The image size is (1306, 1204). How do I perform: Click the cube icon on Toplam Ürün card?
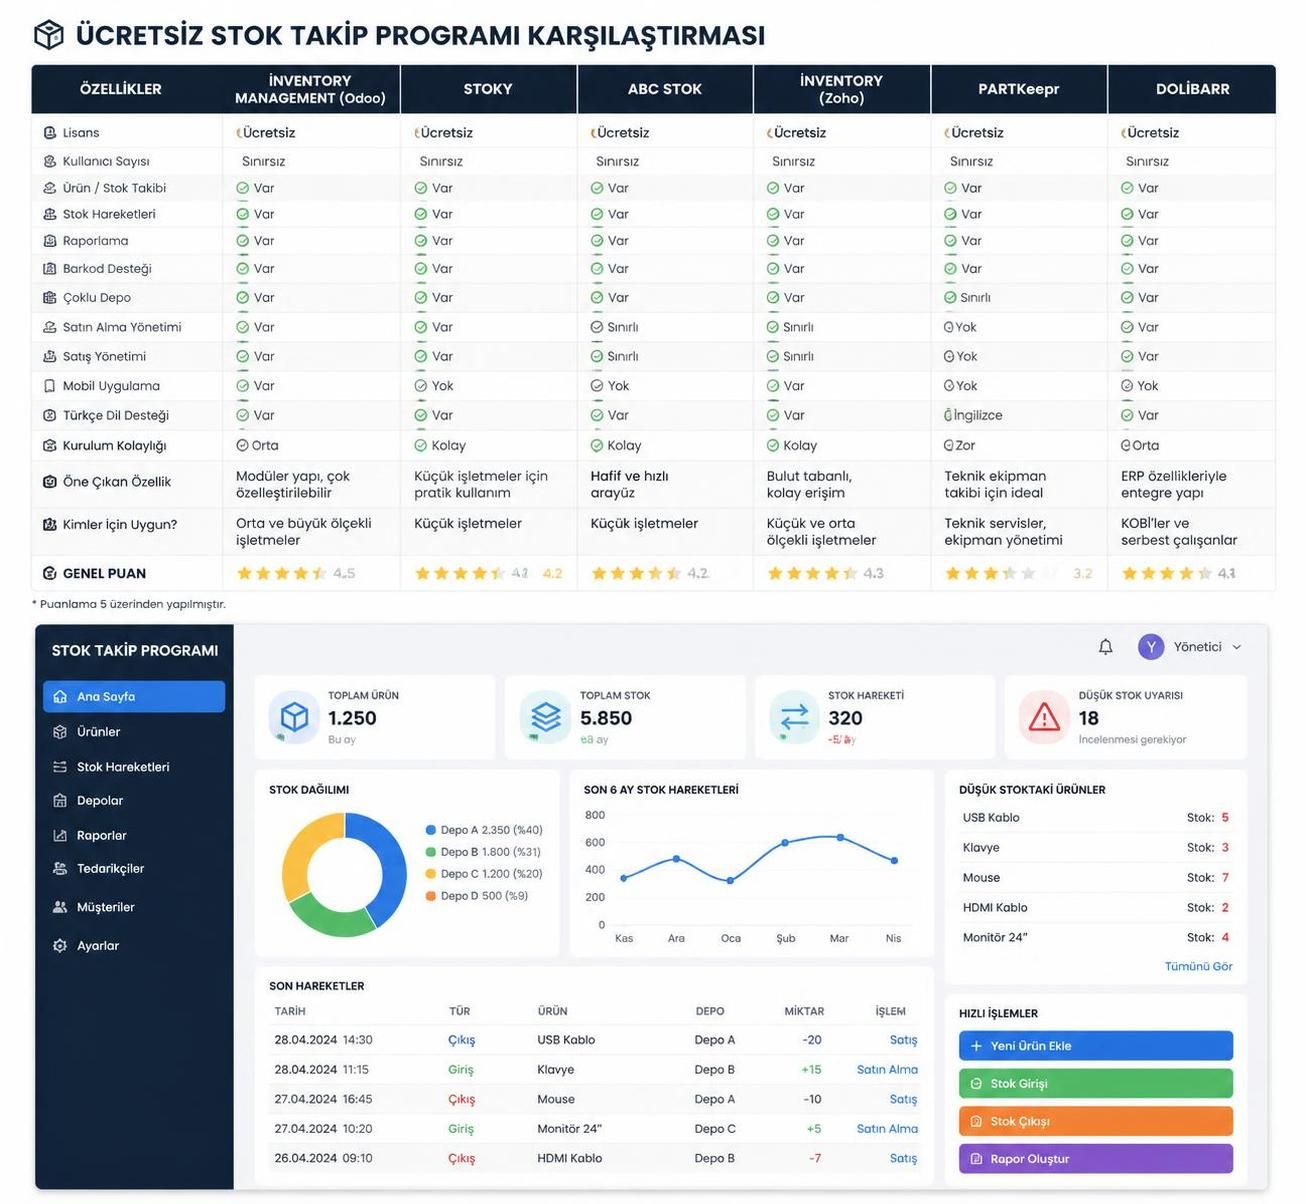click(x=294, y=718)
